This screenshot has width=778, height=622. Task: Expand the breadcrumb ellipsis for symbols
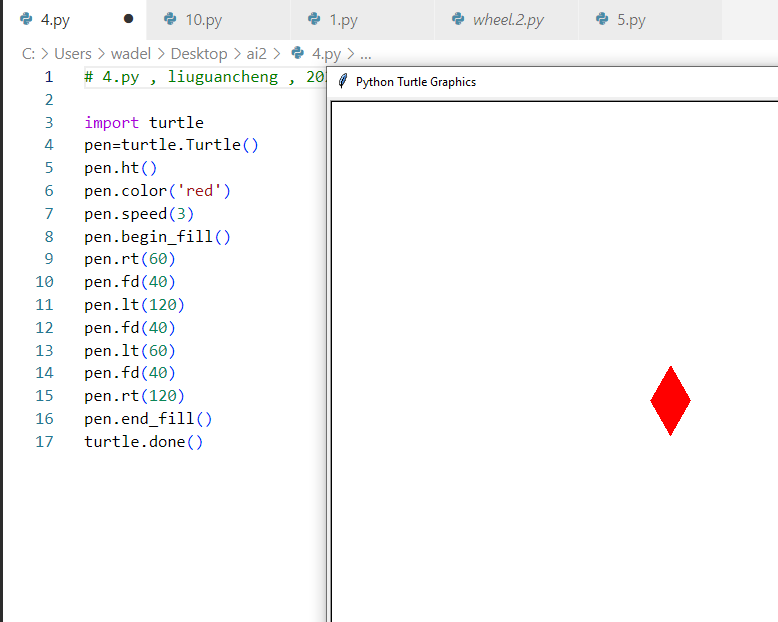[366, 54]
